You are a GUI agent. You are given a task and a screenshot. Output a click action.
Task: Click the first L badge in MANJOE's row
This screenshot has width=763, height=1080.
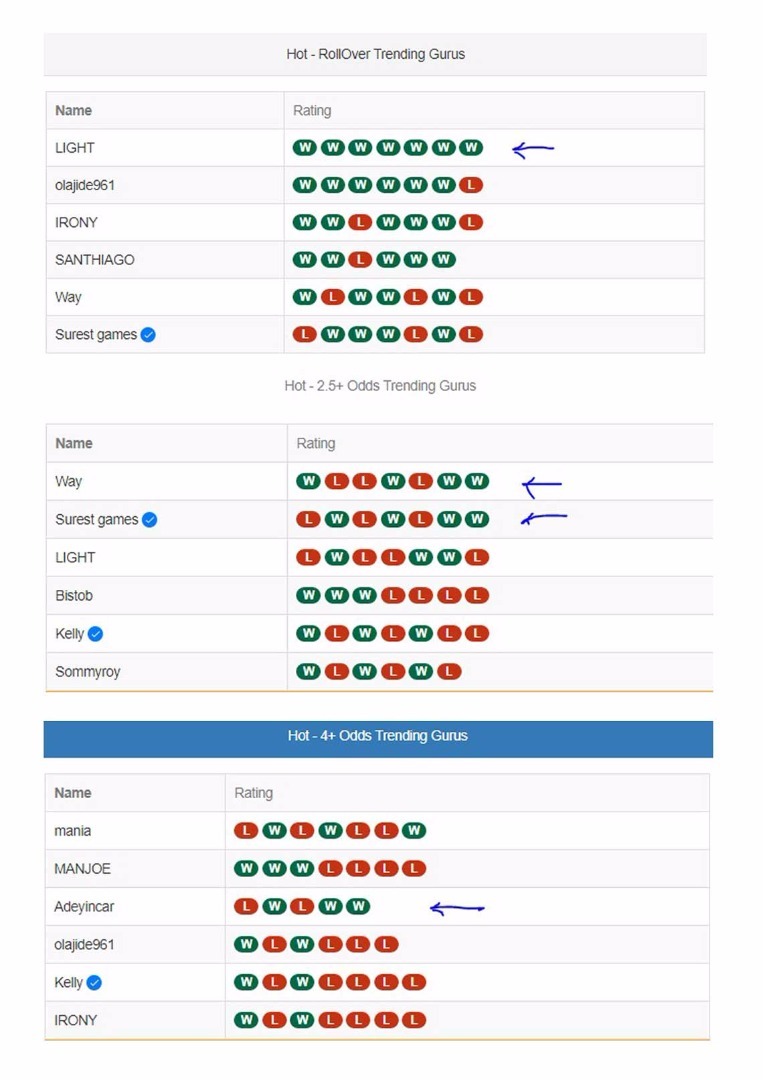point(331,869)
